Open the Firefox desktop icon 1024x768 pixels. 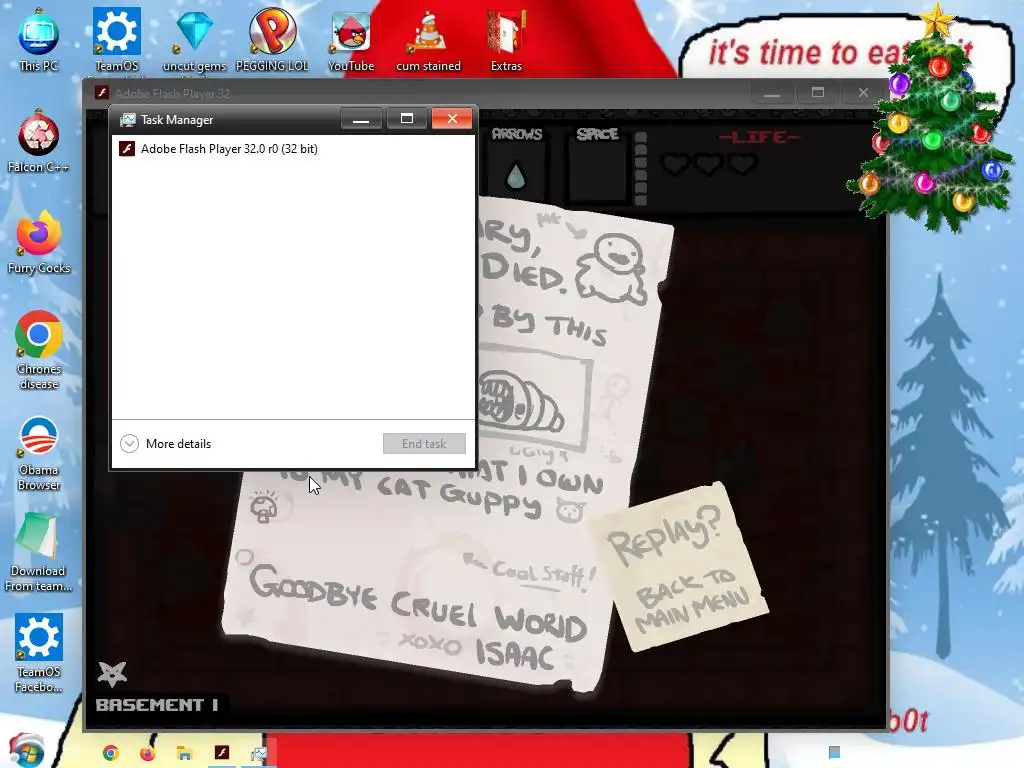(x=39, y=242)
